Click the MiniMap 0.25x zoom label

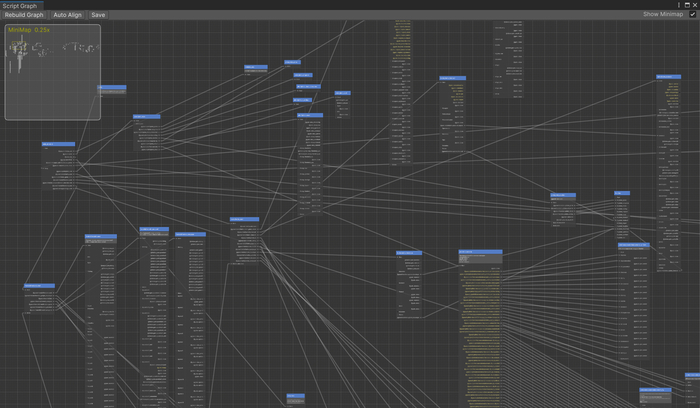click(29, 30)
